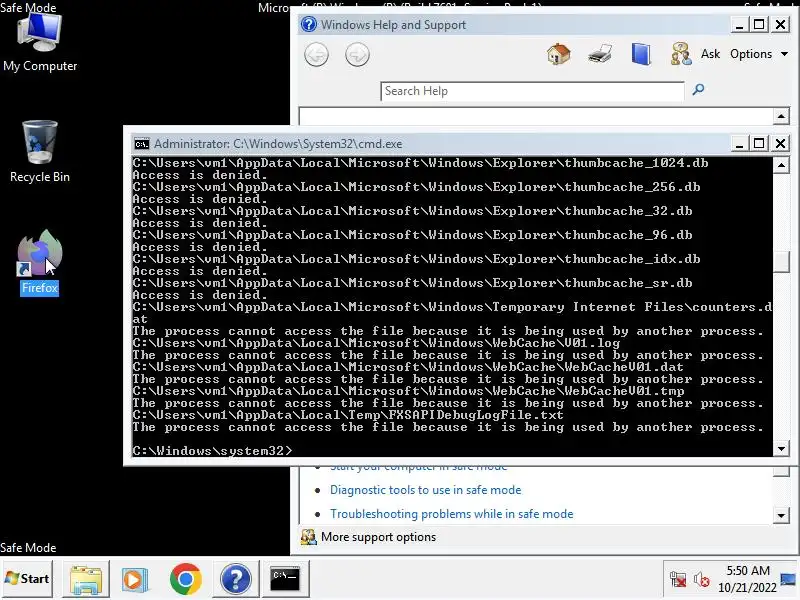The width and height of the screenshot is (800, 600).
Task: Open the Help and Support title bar icon
Action: click(x=308, y=24)
